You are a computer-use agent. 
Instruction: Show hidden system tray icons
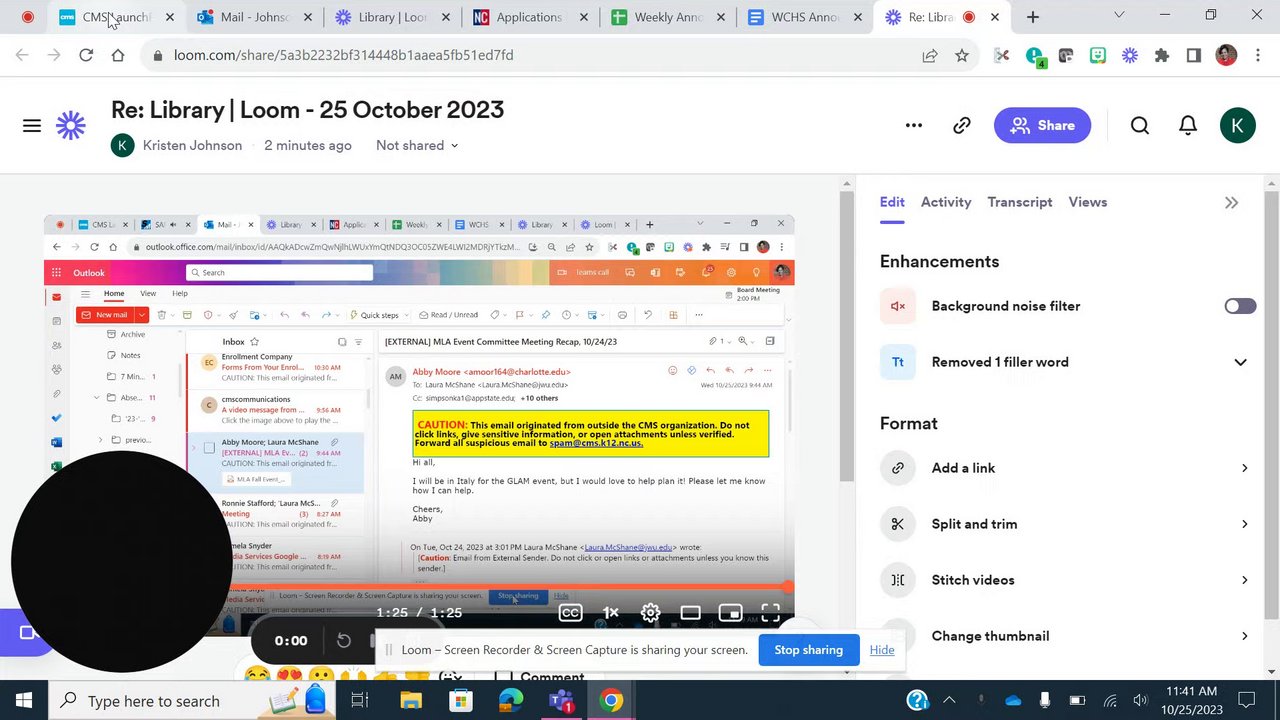click(949, 701)
